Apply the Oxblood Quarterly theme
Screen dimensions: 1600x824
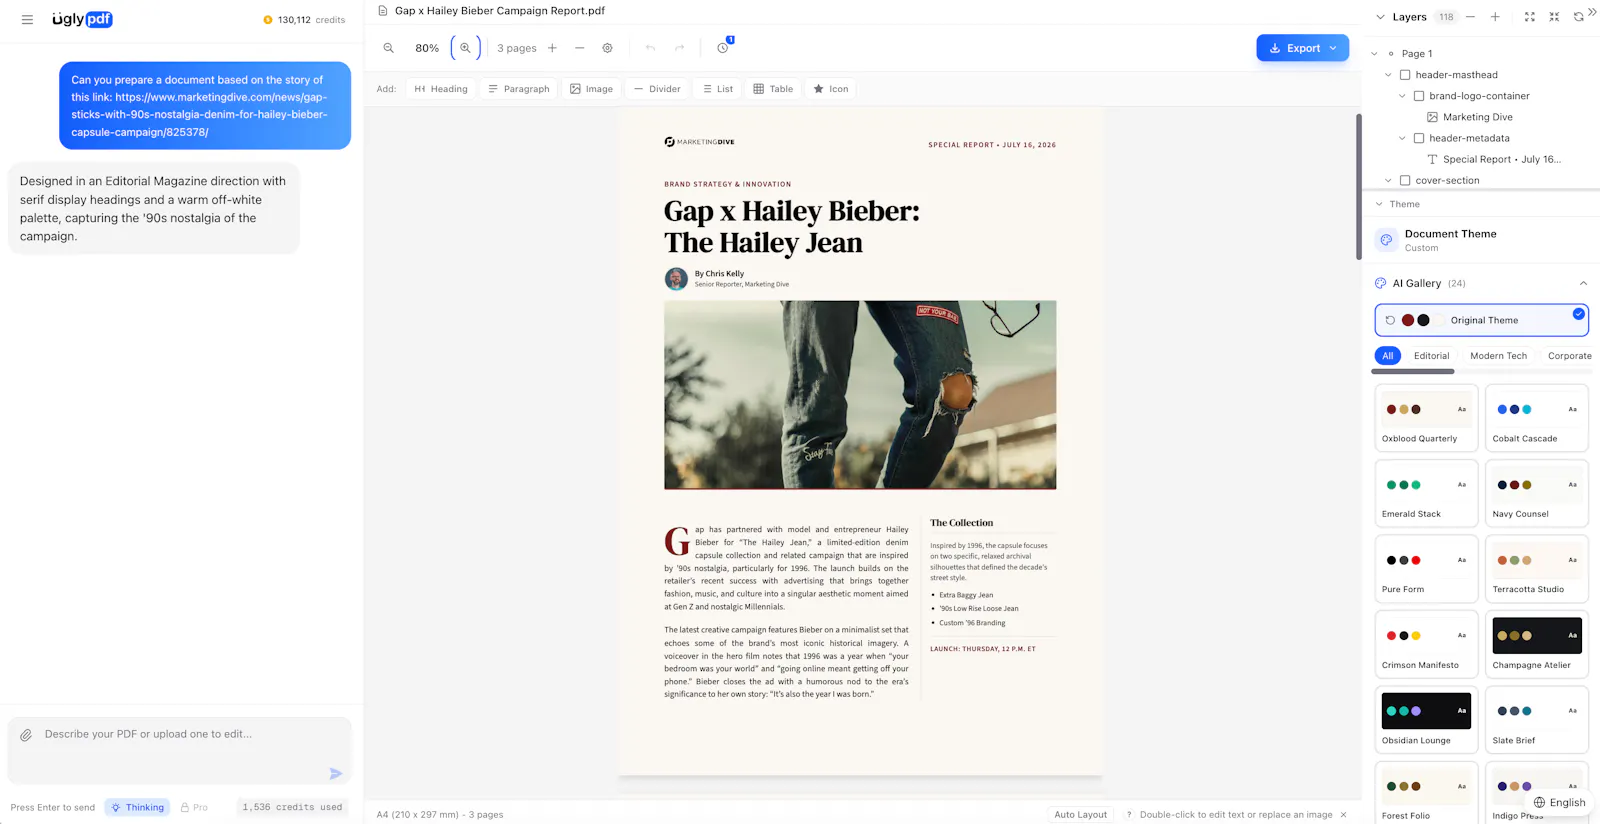coord(1426,418)
